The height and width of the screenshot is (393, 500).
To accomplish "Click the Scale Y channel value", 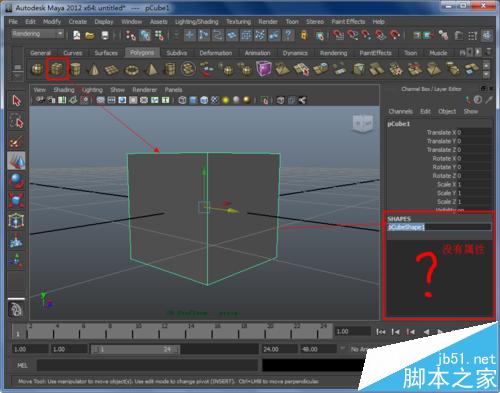I will (x=474, y=193).
